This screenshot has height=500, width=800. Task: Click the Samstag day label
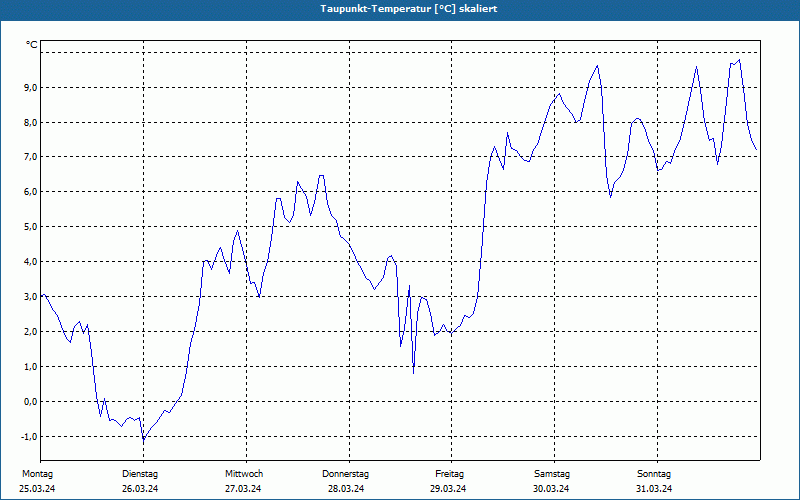click(552, 474)
